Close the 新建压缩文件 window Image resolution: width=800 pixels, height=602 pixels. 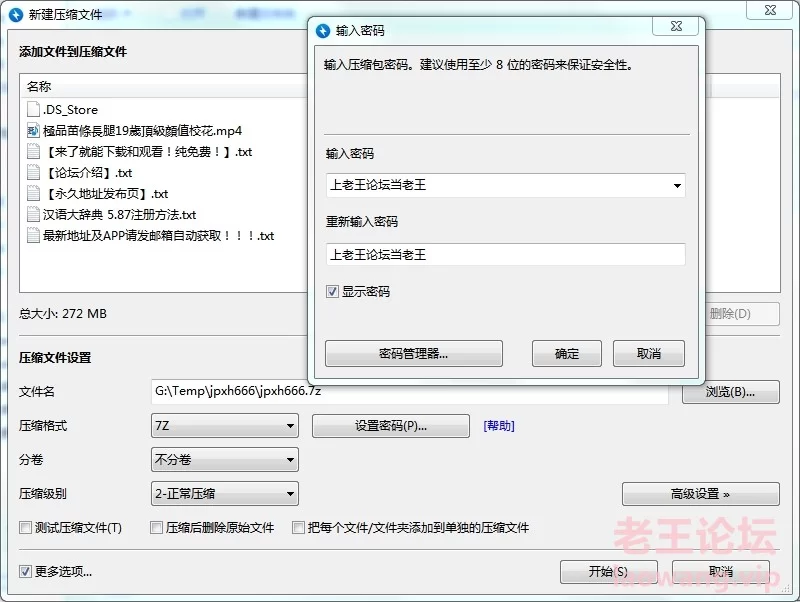pos(770,10)
